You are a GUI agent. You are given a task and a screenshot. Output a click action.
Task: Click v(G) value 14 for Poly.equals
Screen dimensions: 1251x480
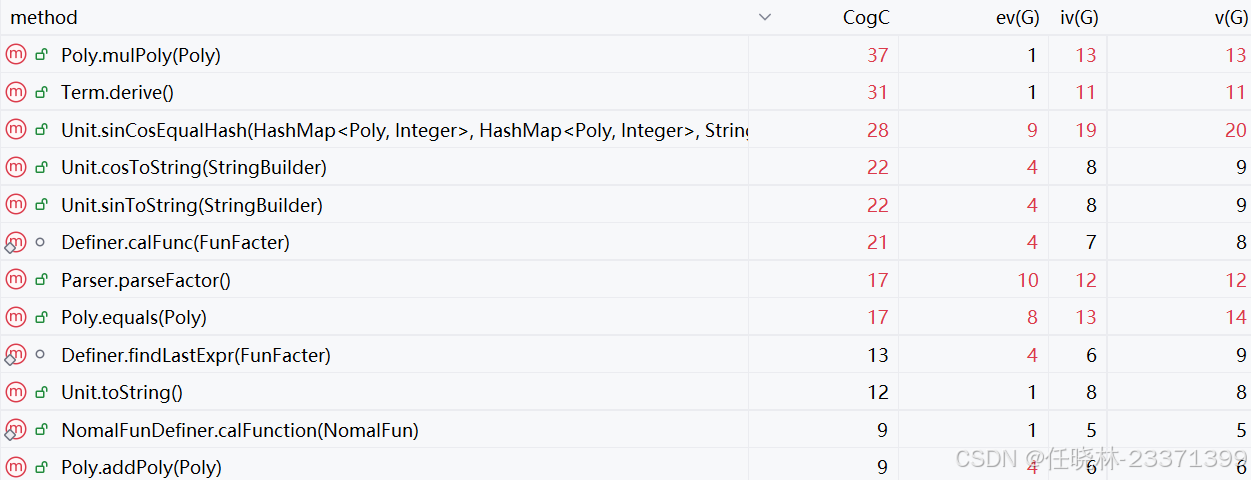1236,317
